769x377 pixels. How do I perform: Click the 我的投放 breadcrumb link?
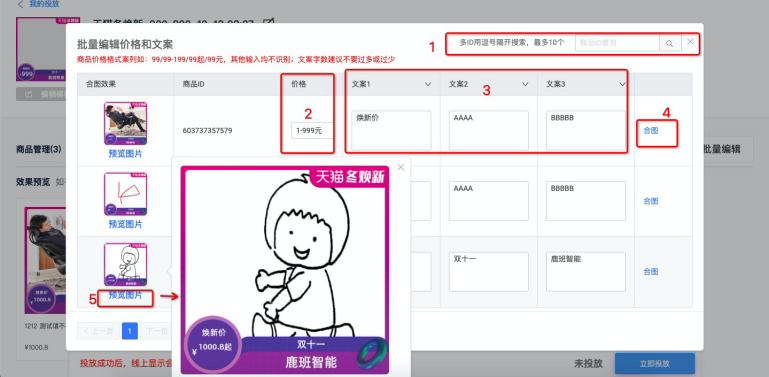45,4
